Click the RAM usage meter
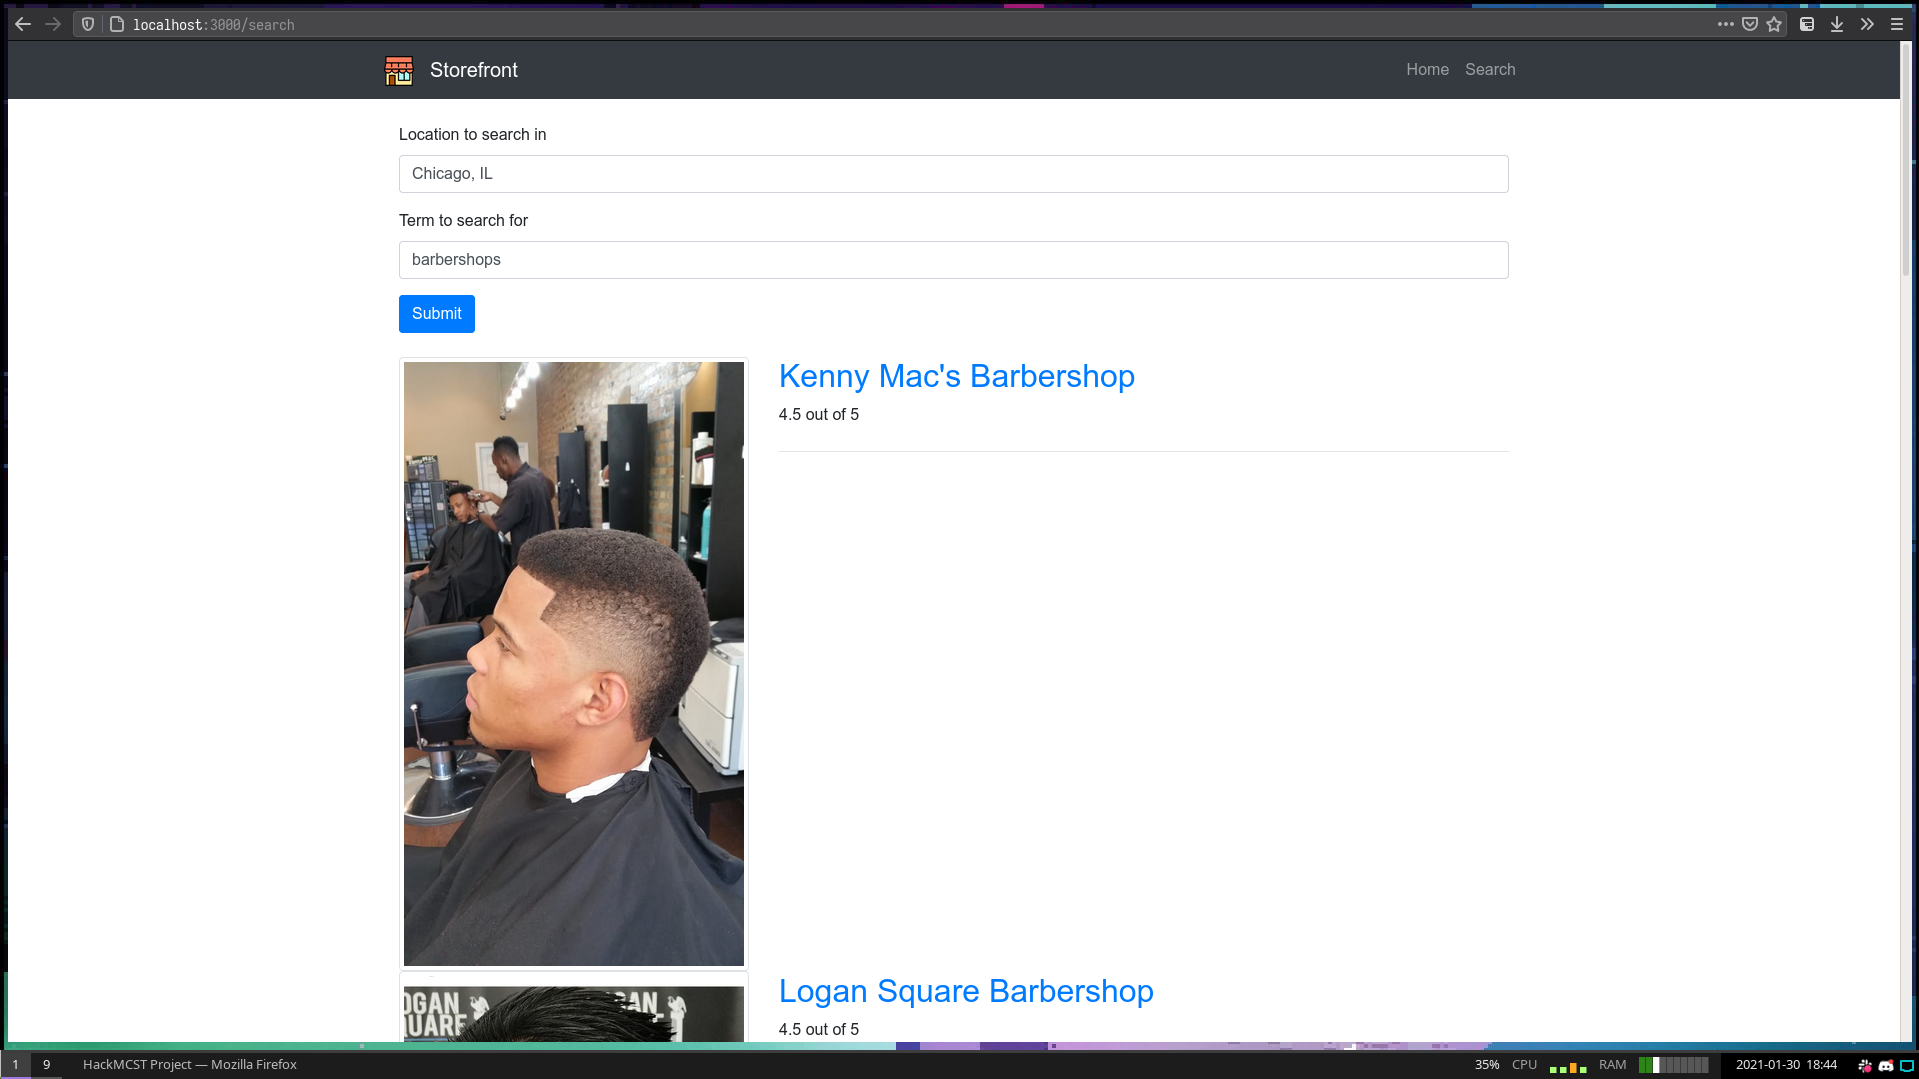The height and width of the screenshot is (1079, 1919). point(1673,1065)
